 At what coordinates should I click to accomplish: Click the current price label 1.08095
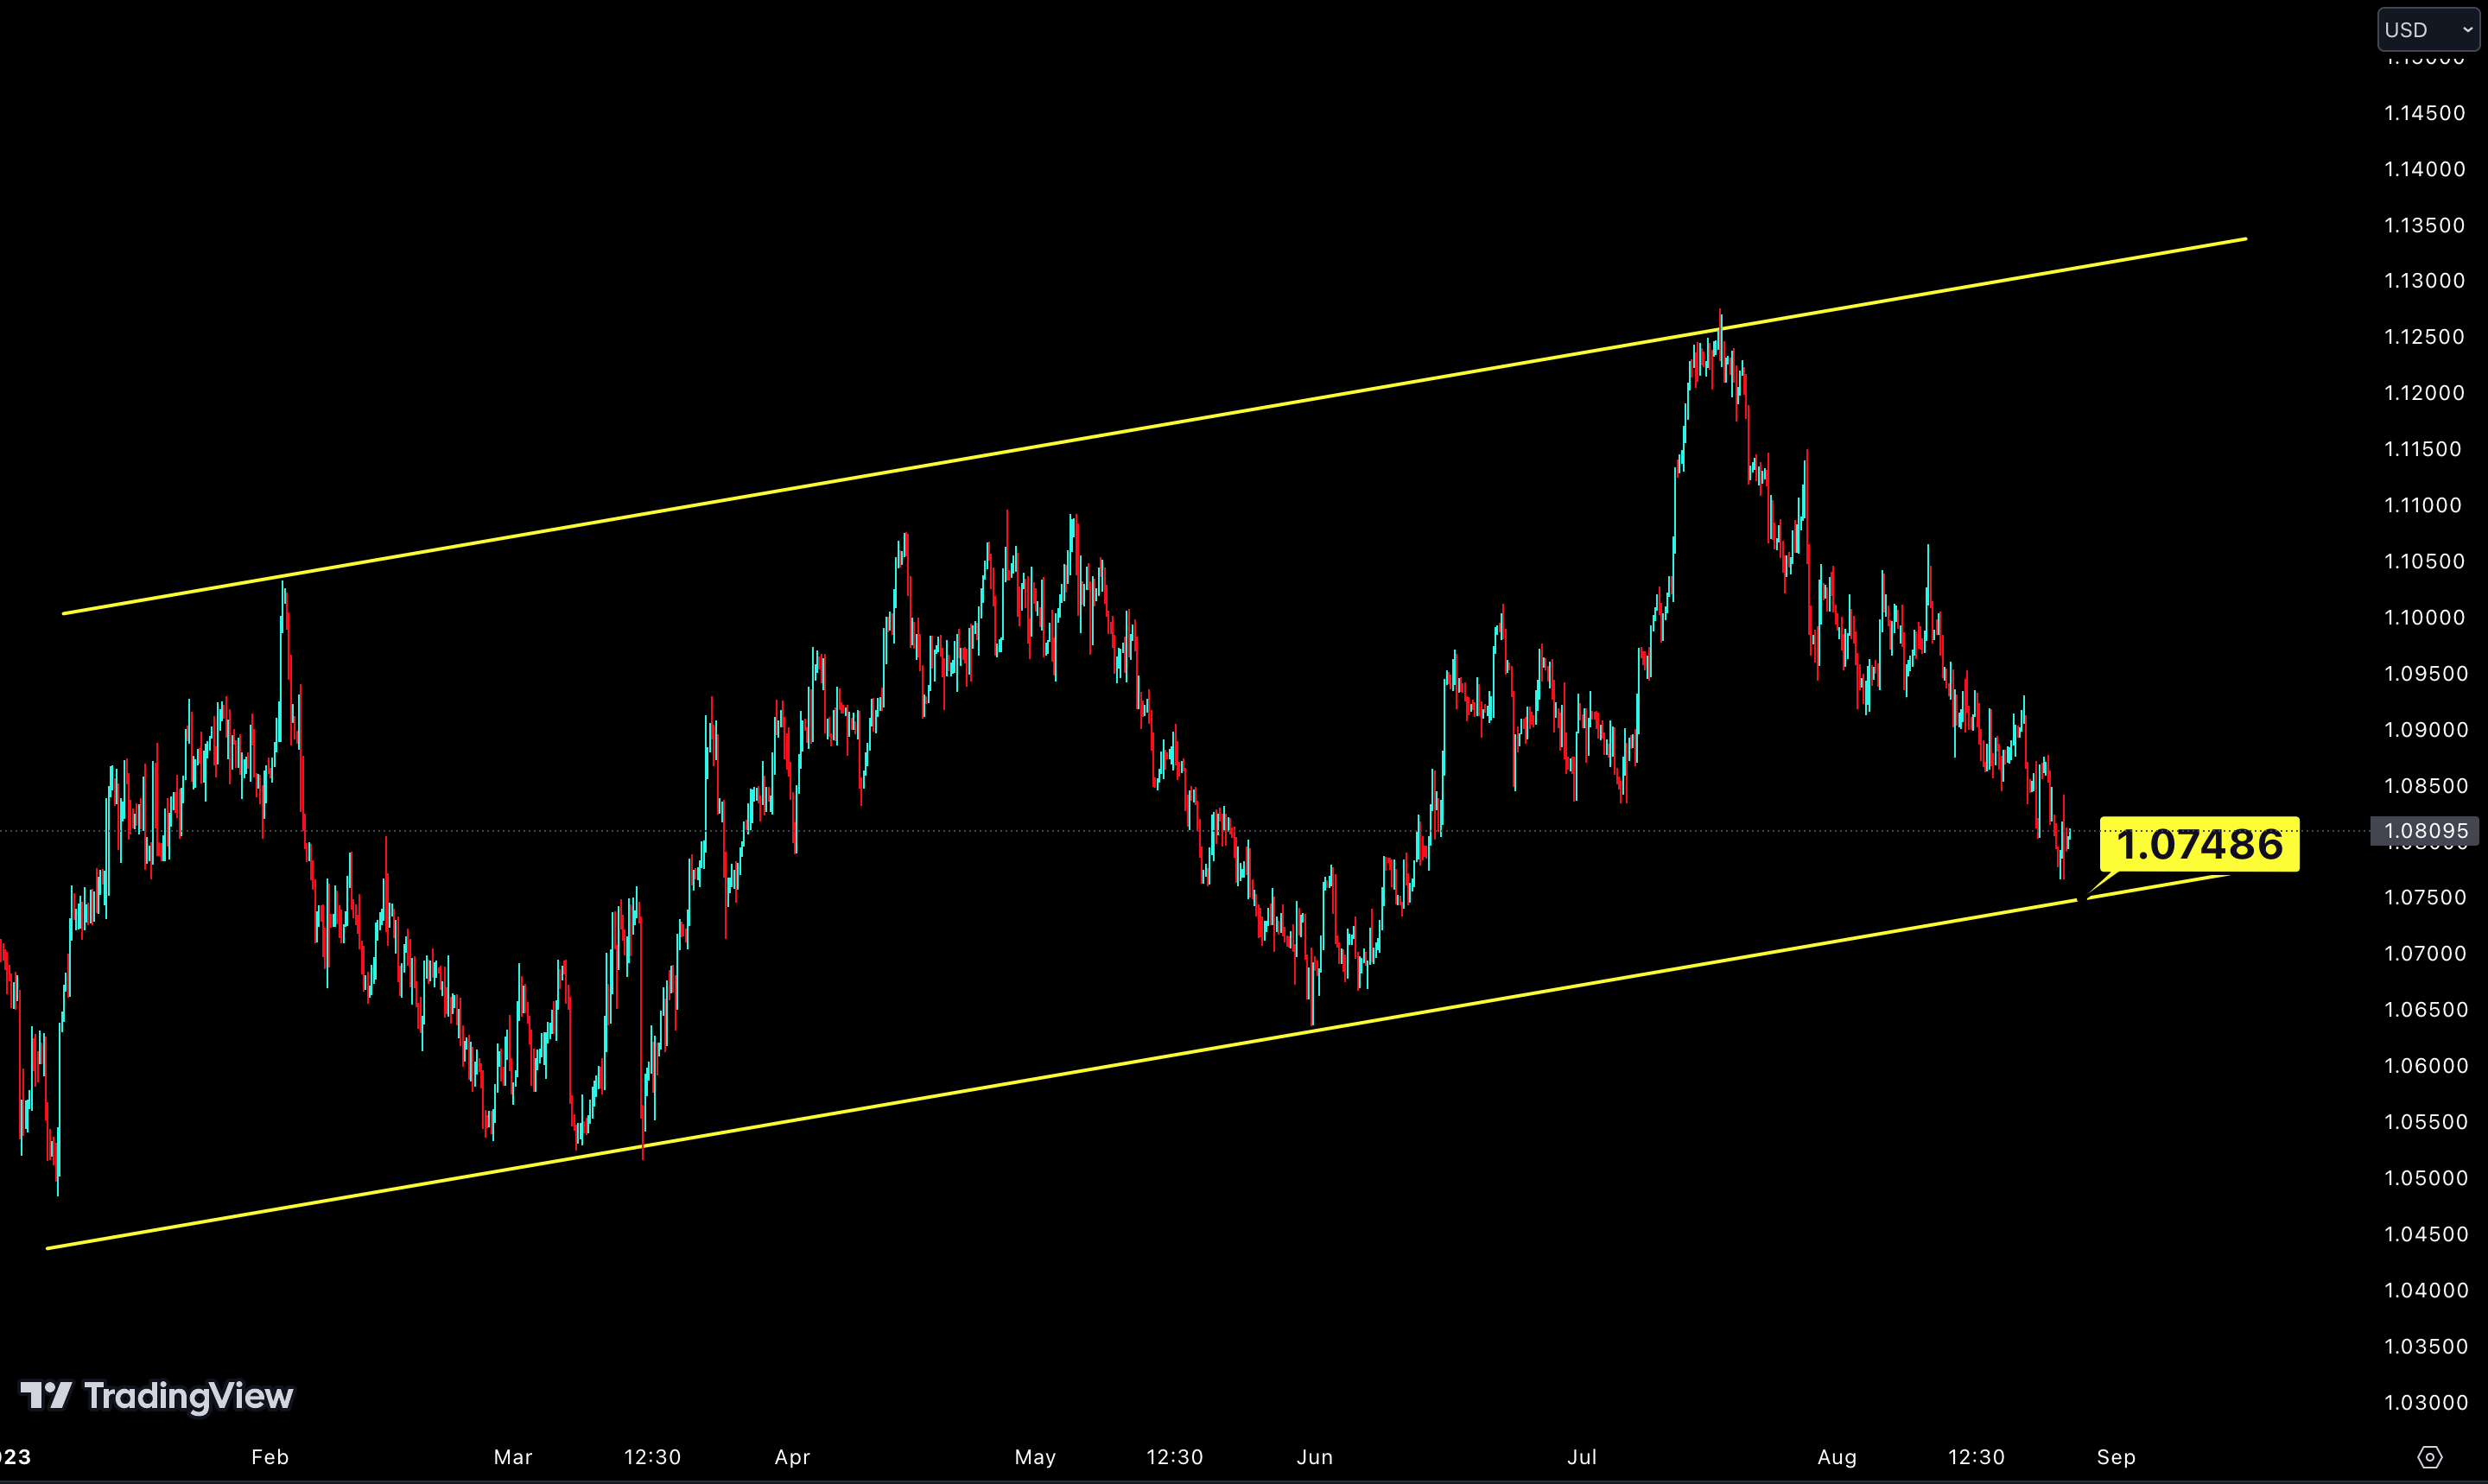pos(2425,831)
